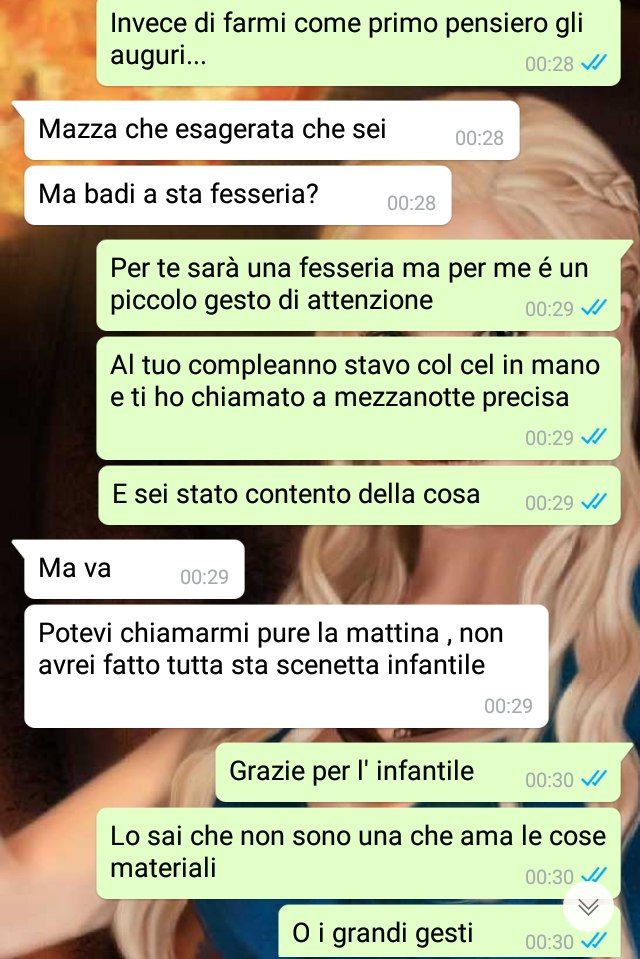The height and width of the screenshot is (959, 640).
Task: Select the 'Ma badi a sta fesseria?' message
Action: point(237,195)
